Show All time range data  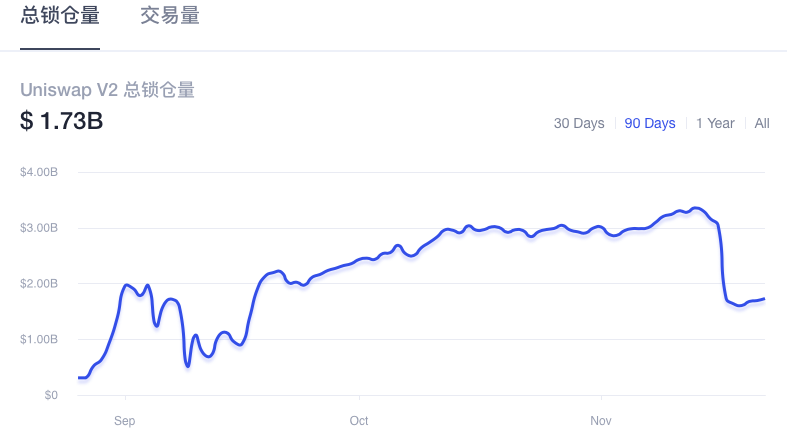[761, 123]
